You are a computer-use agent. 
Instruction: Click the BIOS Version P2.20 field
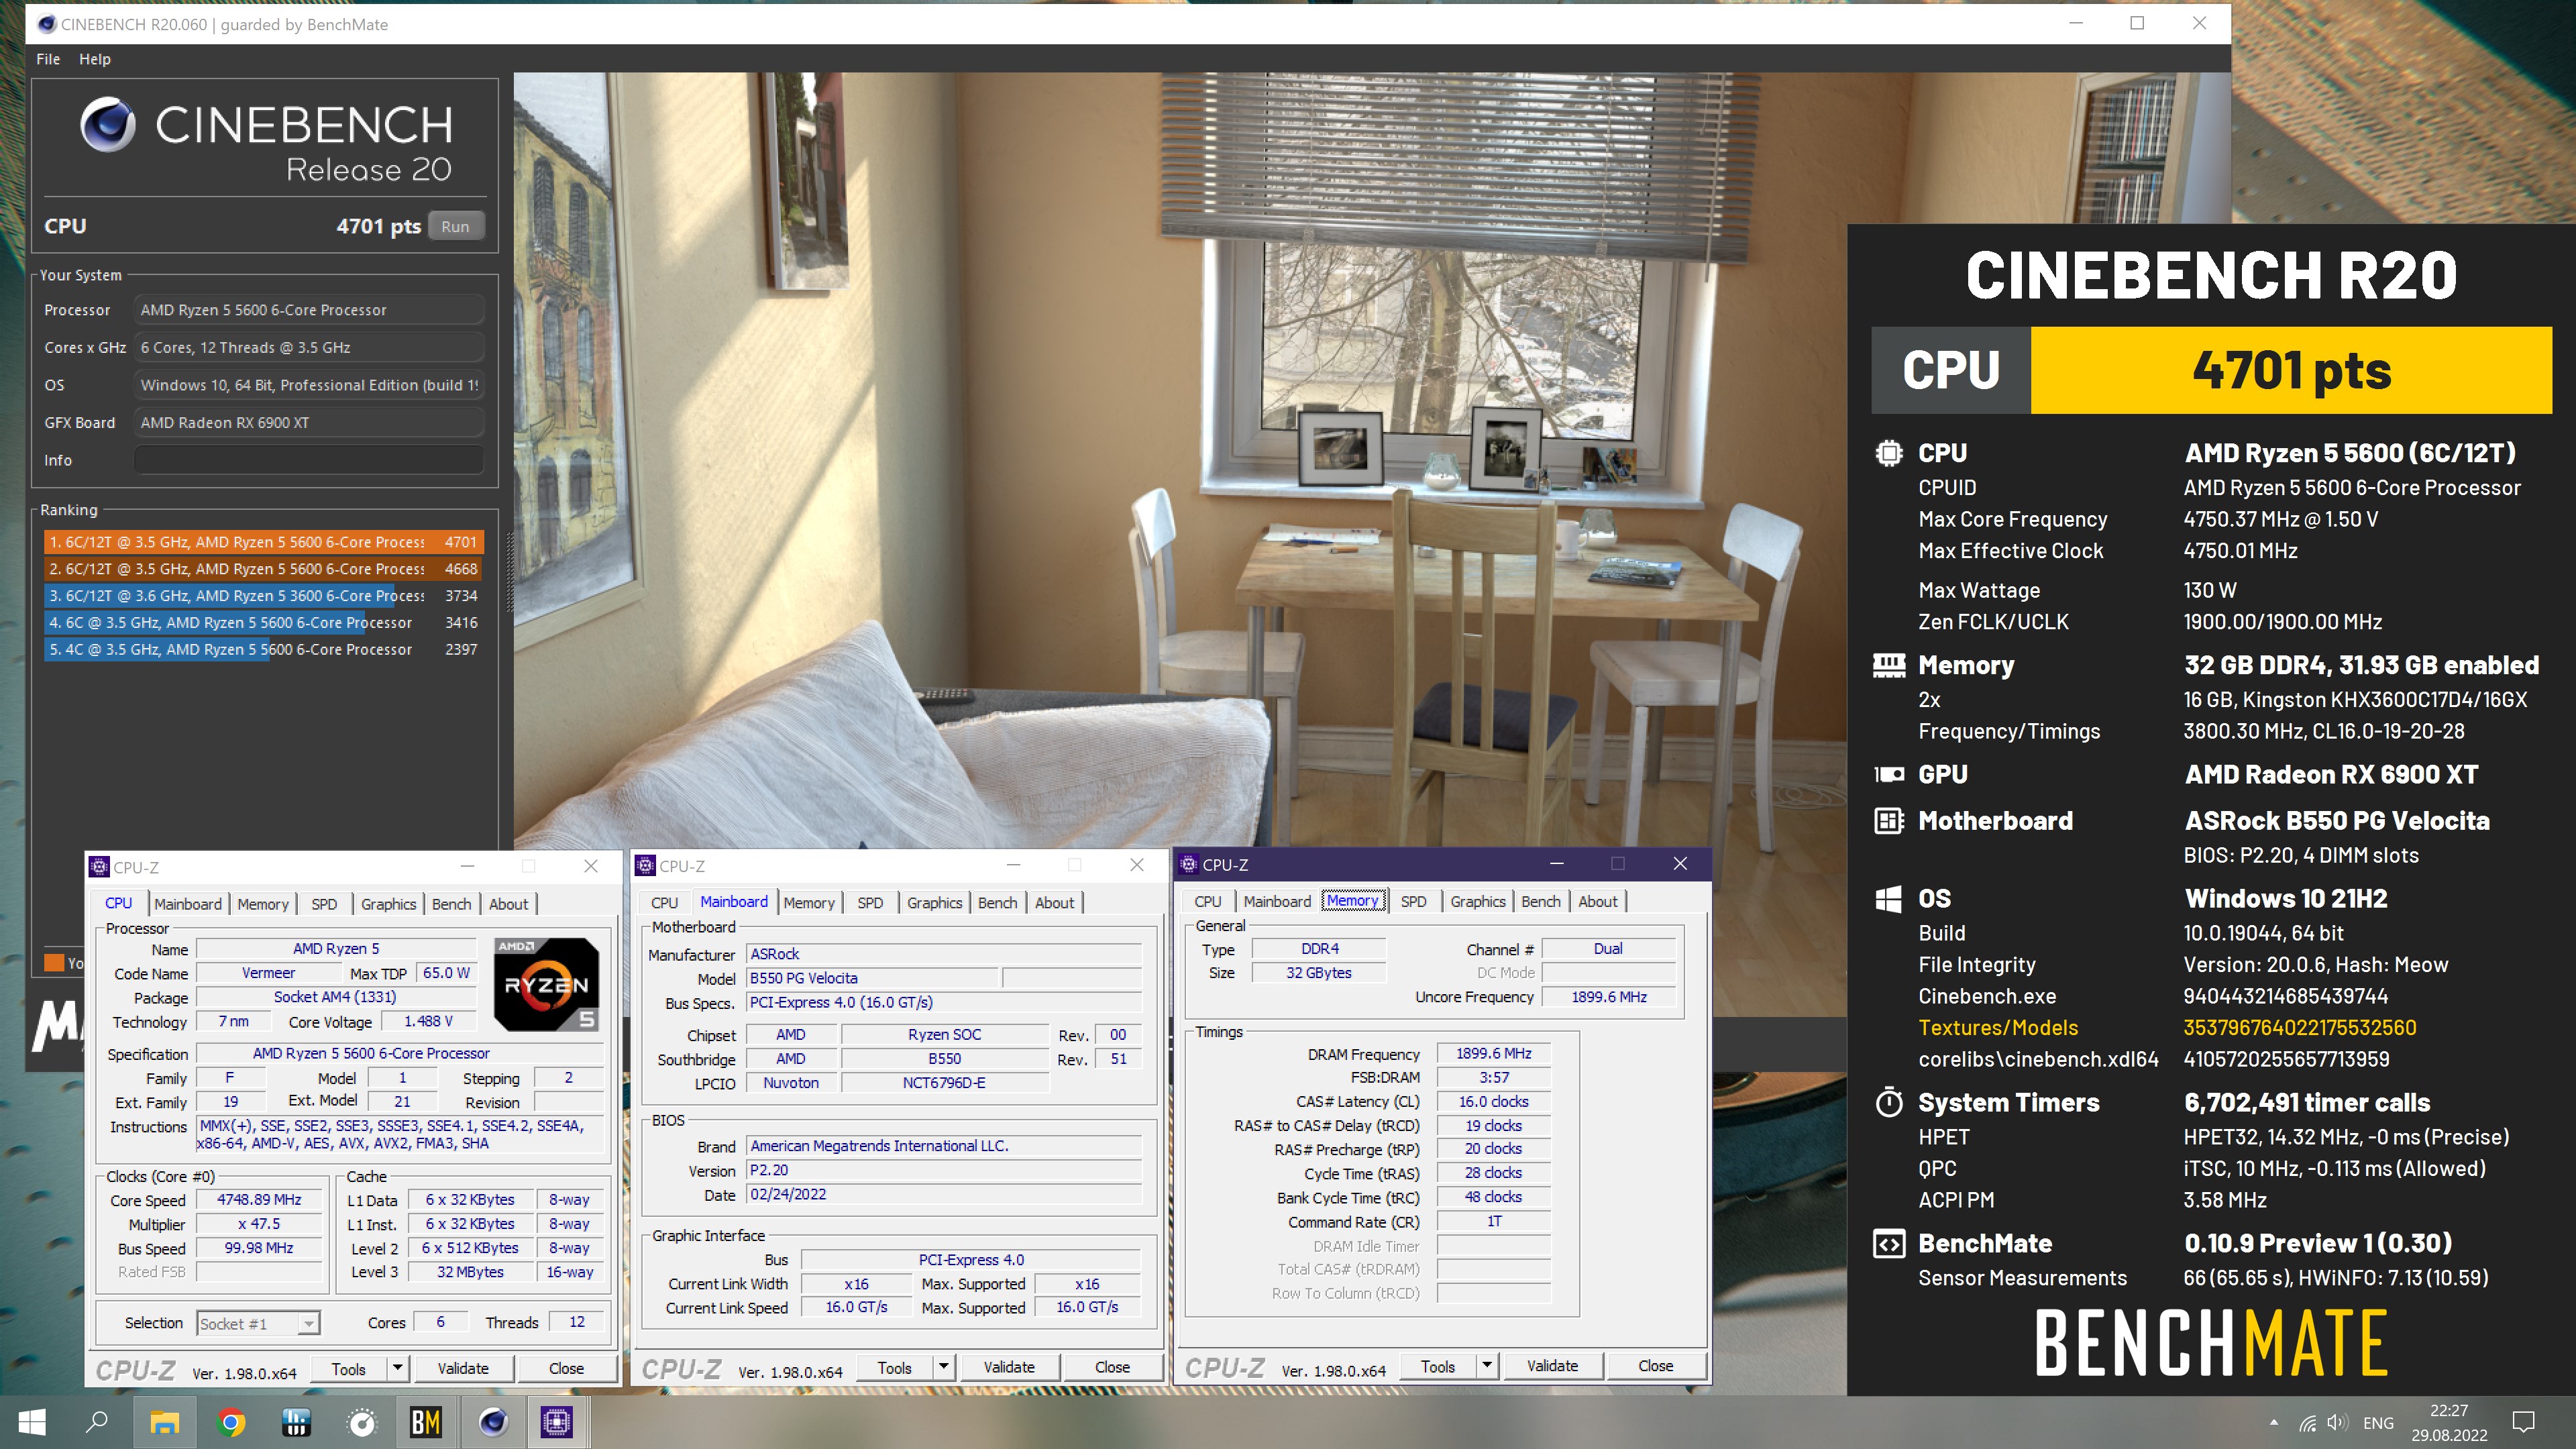pos(944,1171)
